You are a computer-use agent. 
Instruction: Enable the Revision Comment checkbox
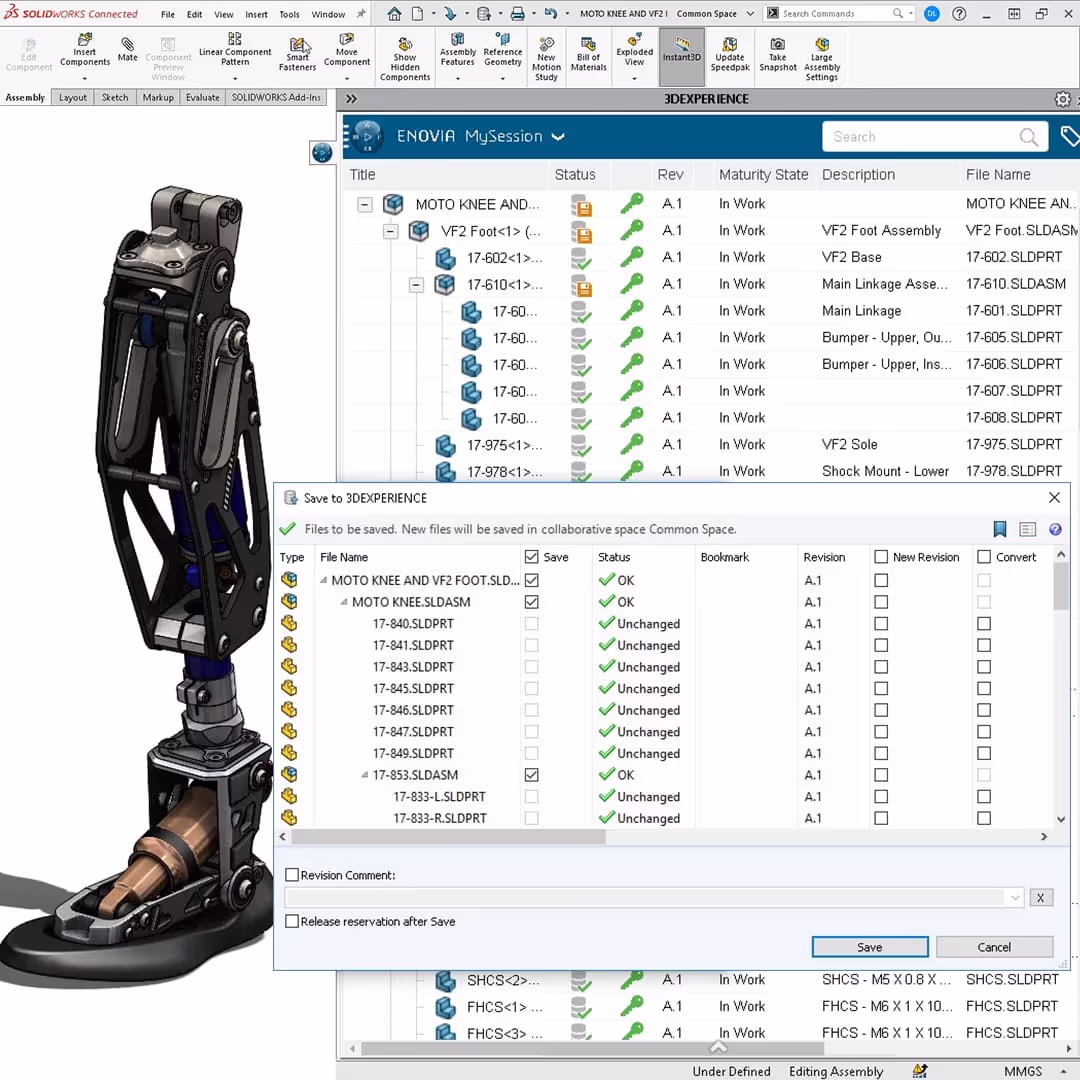292,875
